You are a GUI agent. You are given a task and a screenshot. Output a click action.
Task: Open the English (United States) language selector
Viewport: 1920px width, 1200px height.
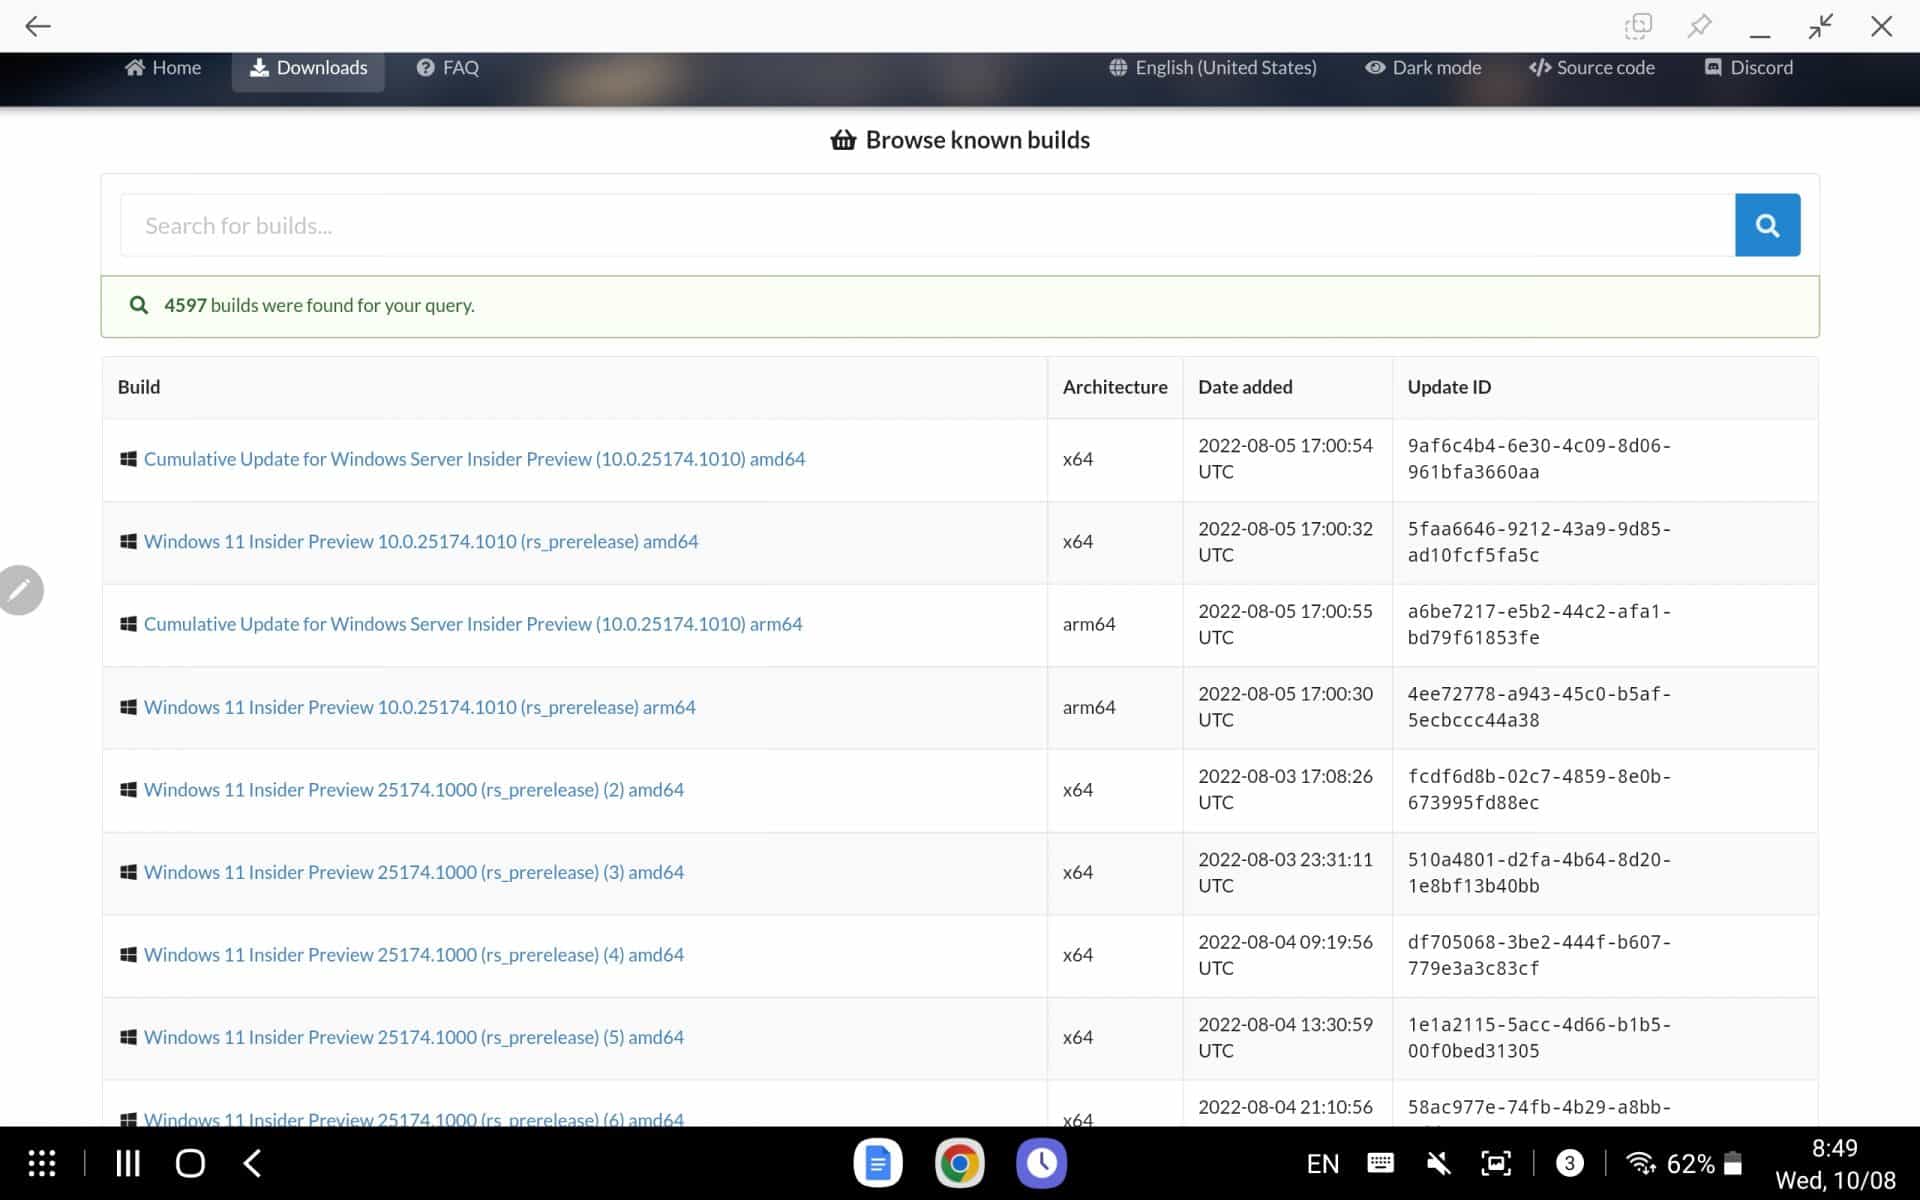(1213, 67)
